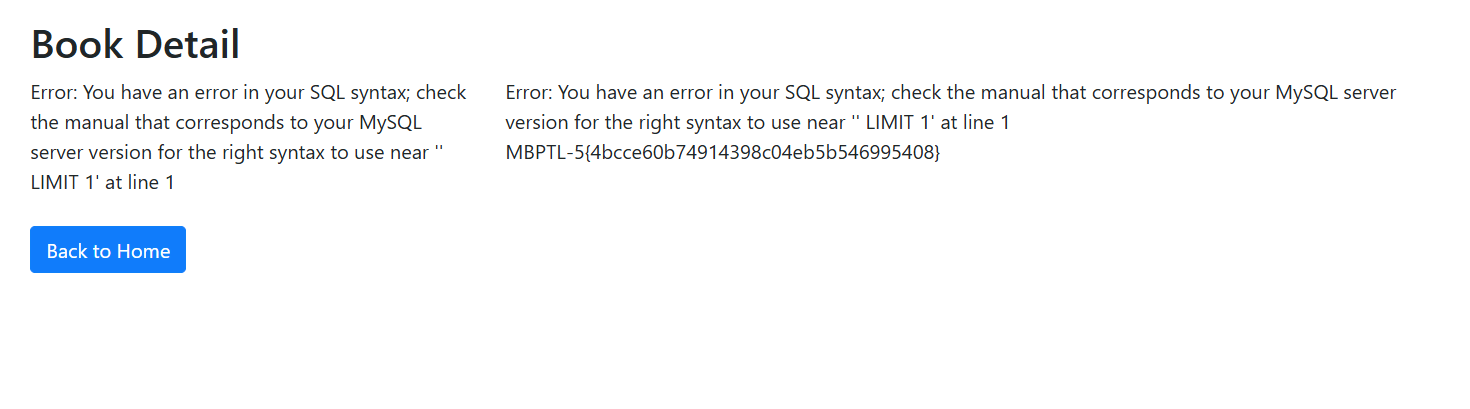Click the Book Detail page heading
This screenshot has width=1470, height=409.
pyautogui.click(x=135, y=45)
